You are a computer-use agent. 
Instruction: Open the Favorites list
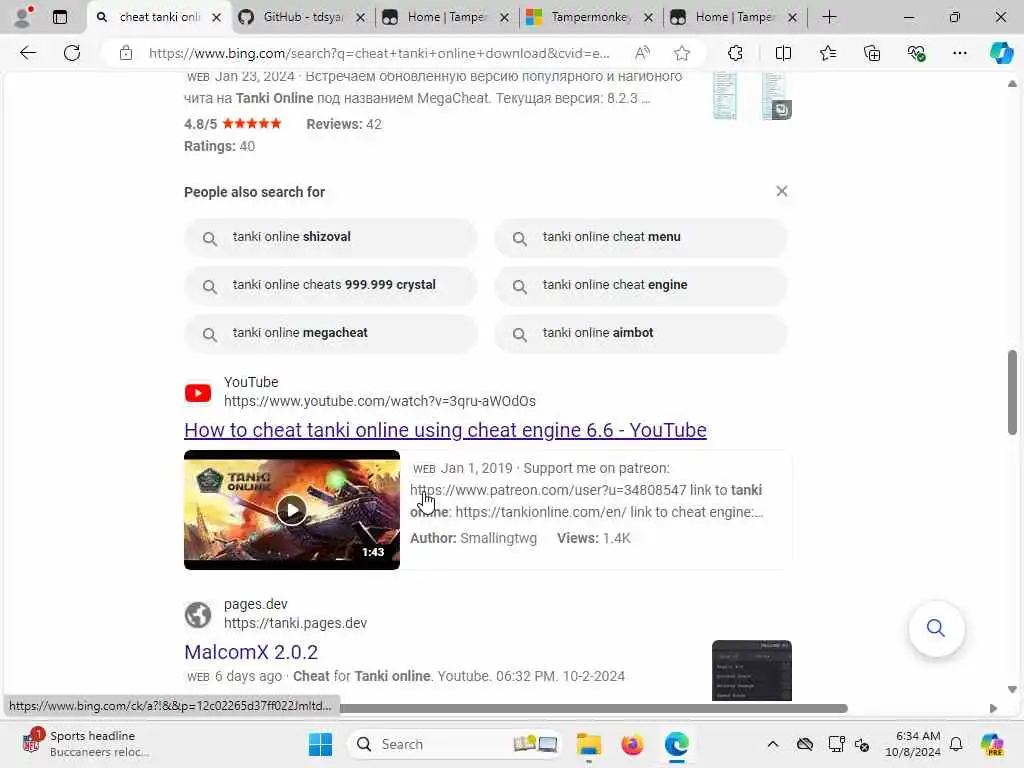tap(827, 53)
